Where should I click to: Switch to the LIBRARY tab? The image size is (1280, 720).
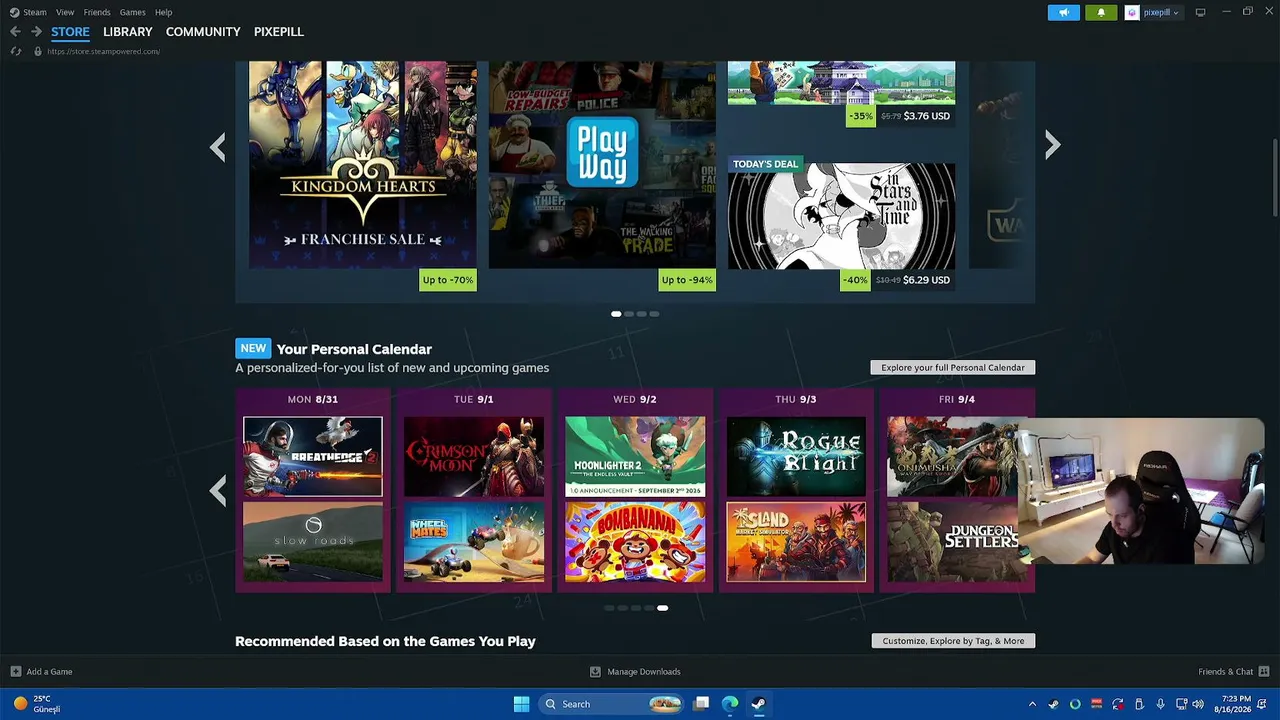pos(128,32)
